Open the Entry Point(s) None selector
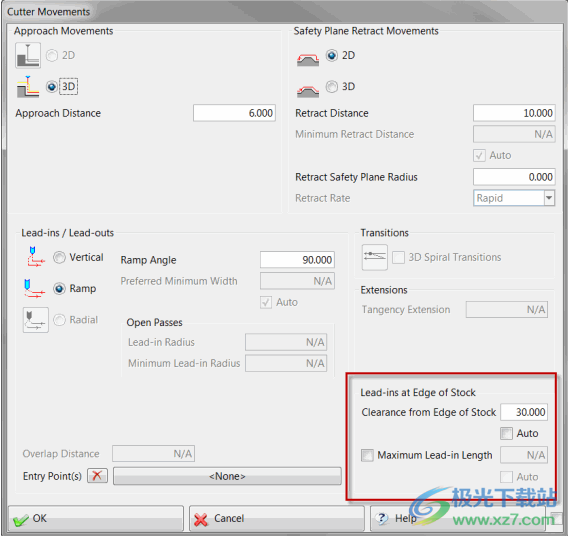This screenshot has height=536, width=568. coord(227,476)
